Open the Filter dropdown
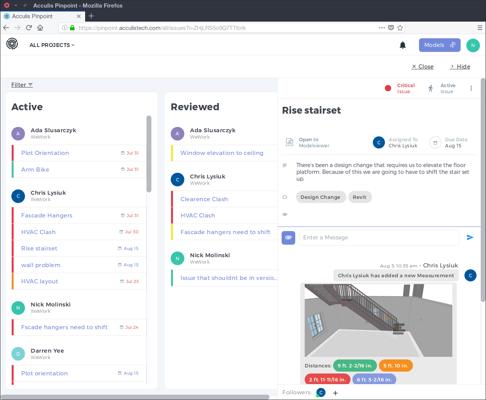This screenshot has height=400, width=486. pyautogui.click(x=22, y=85)
